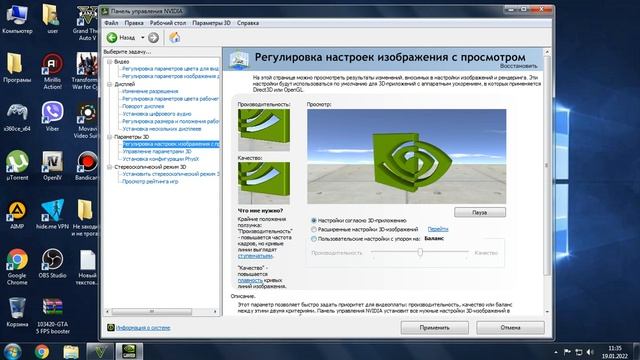Click the Performance-Quality slider thumb
640x360 pixels.
pos(420,252)
